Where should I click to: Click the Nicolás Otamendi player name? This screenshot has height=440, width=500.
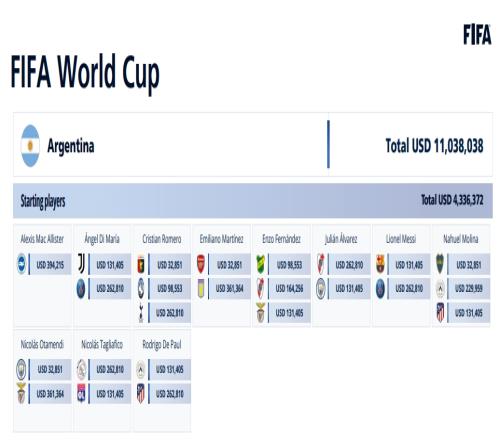(x=42, y=344)
